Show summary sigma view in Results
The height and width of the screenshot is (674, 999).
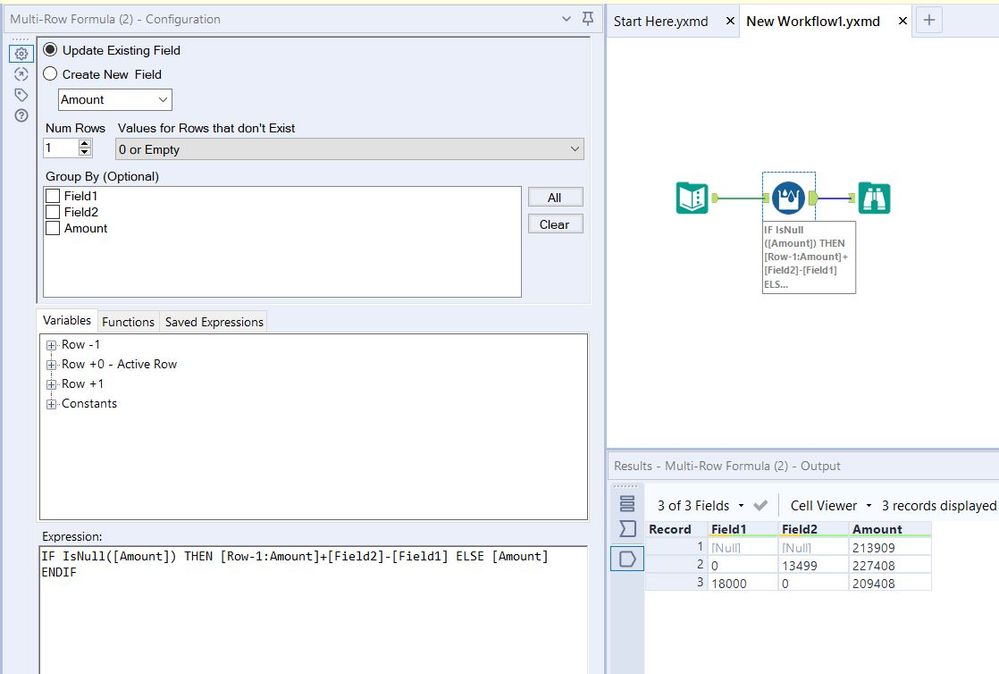(627, 529)
